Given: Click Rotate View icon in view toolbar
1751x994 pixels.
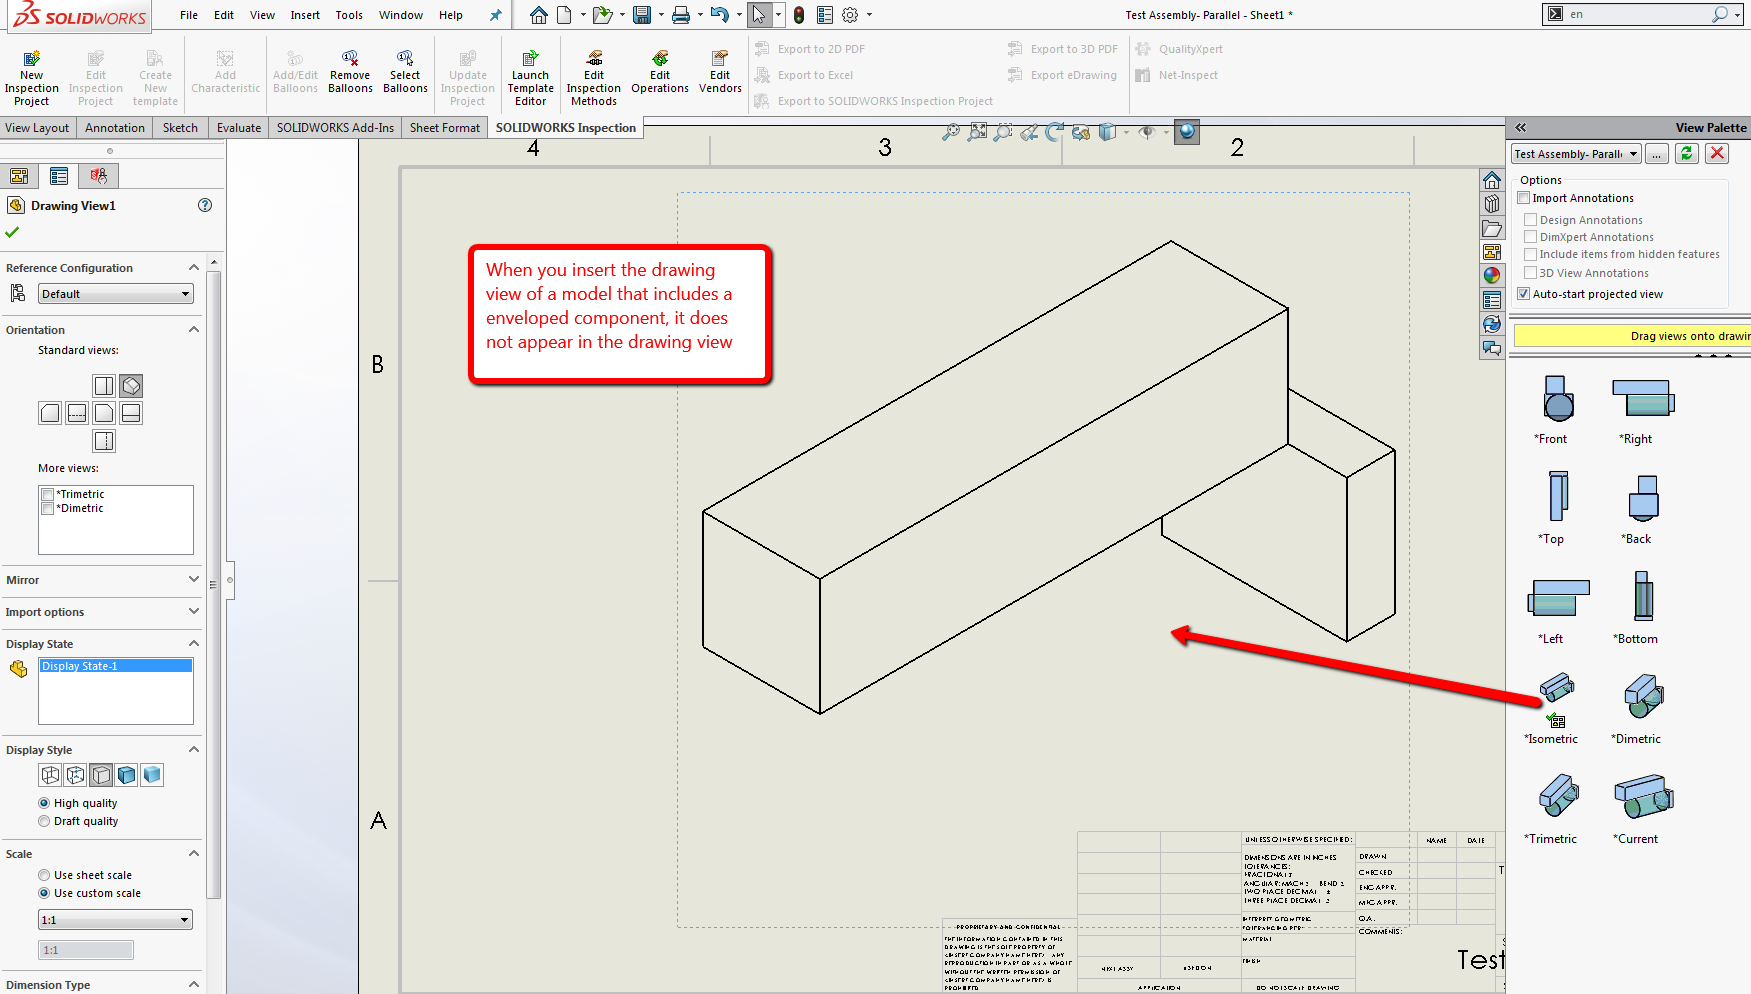Looking at the screenshot, I should 1054,131.
